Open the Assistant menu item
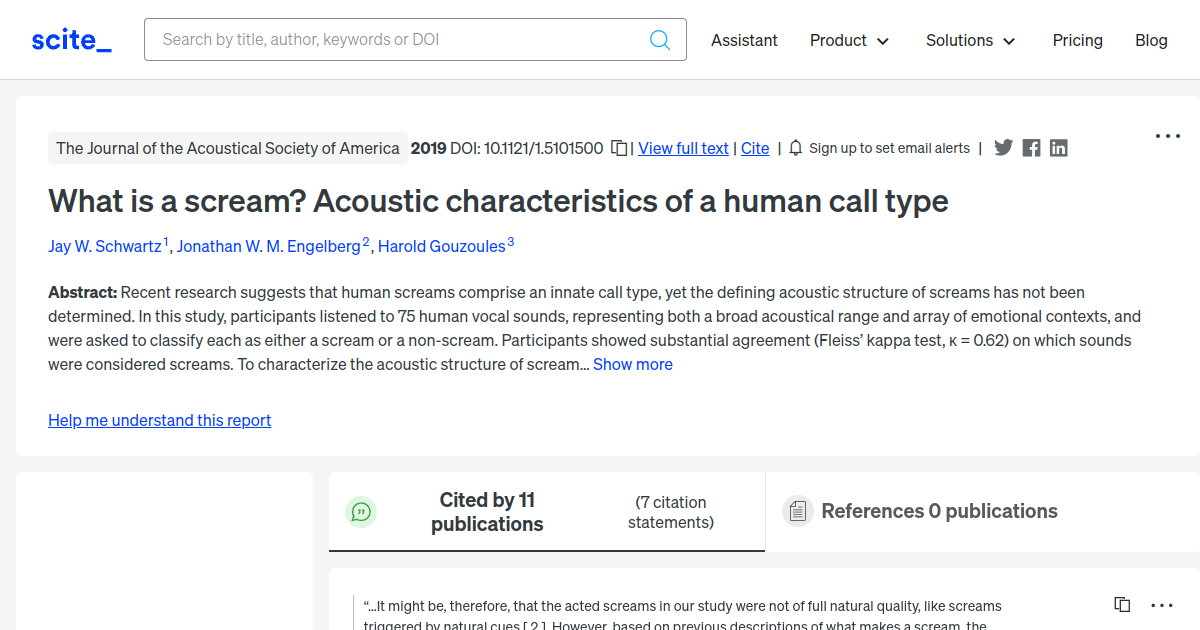1200x630 pixels. (x=744, y=40)
